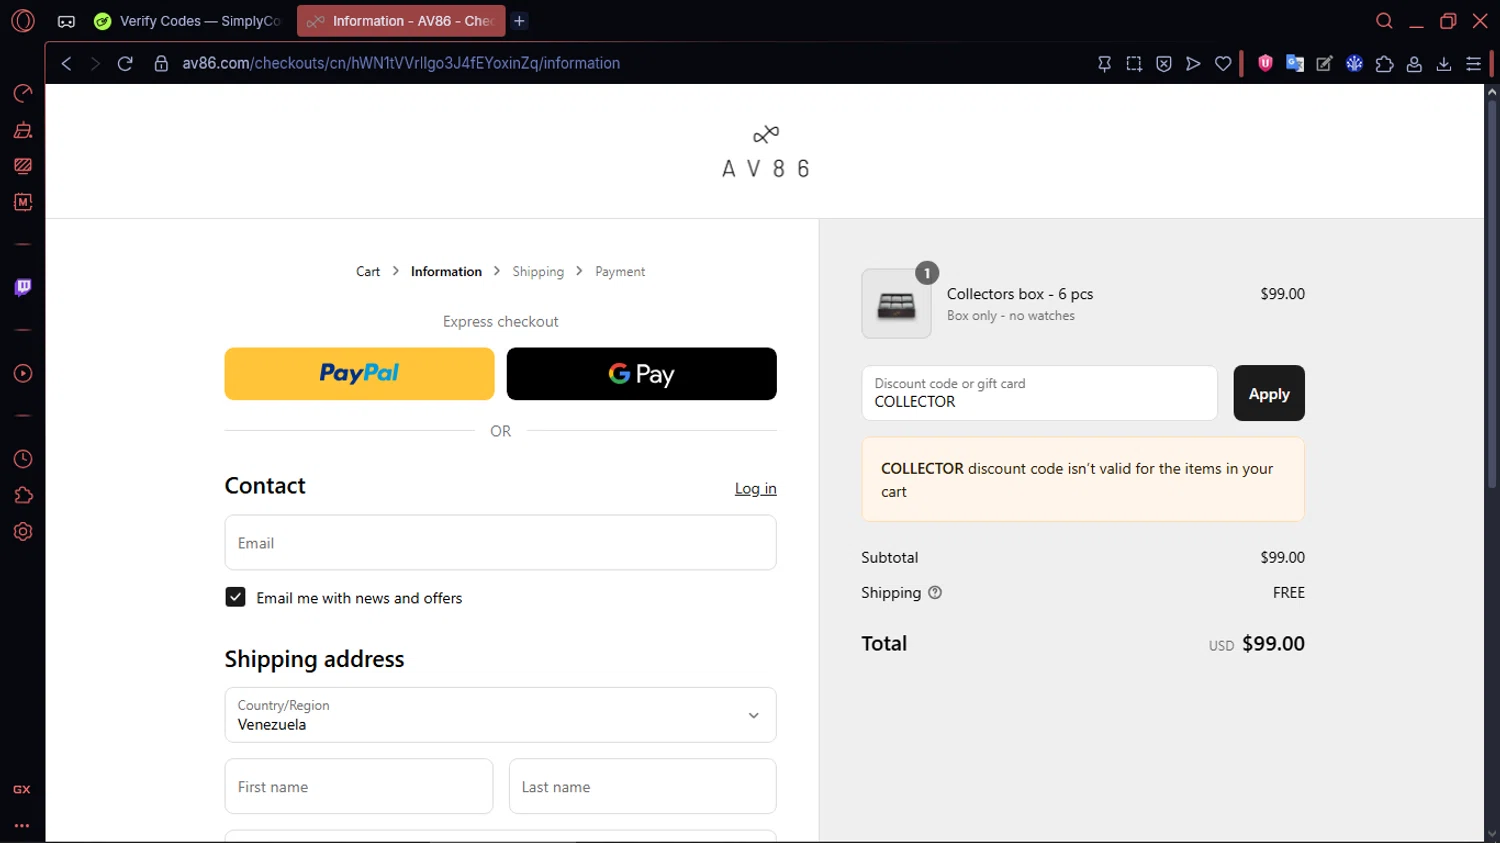
Task: Click the Payment breadcrumb step
Action: (x=620, y=271)
